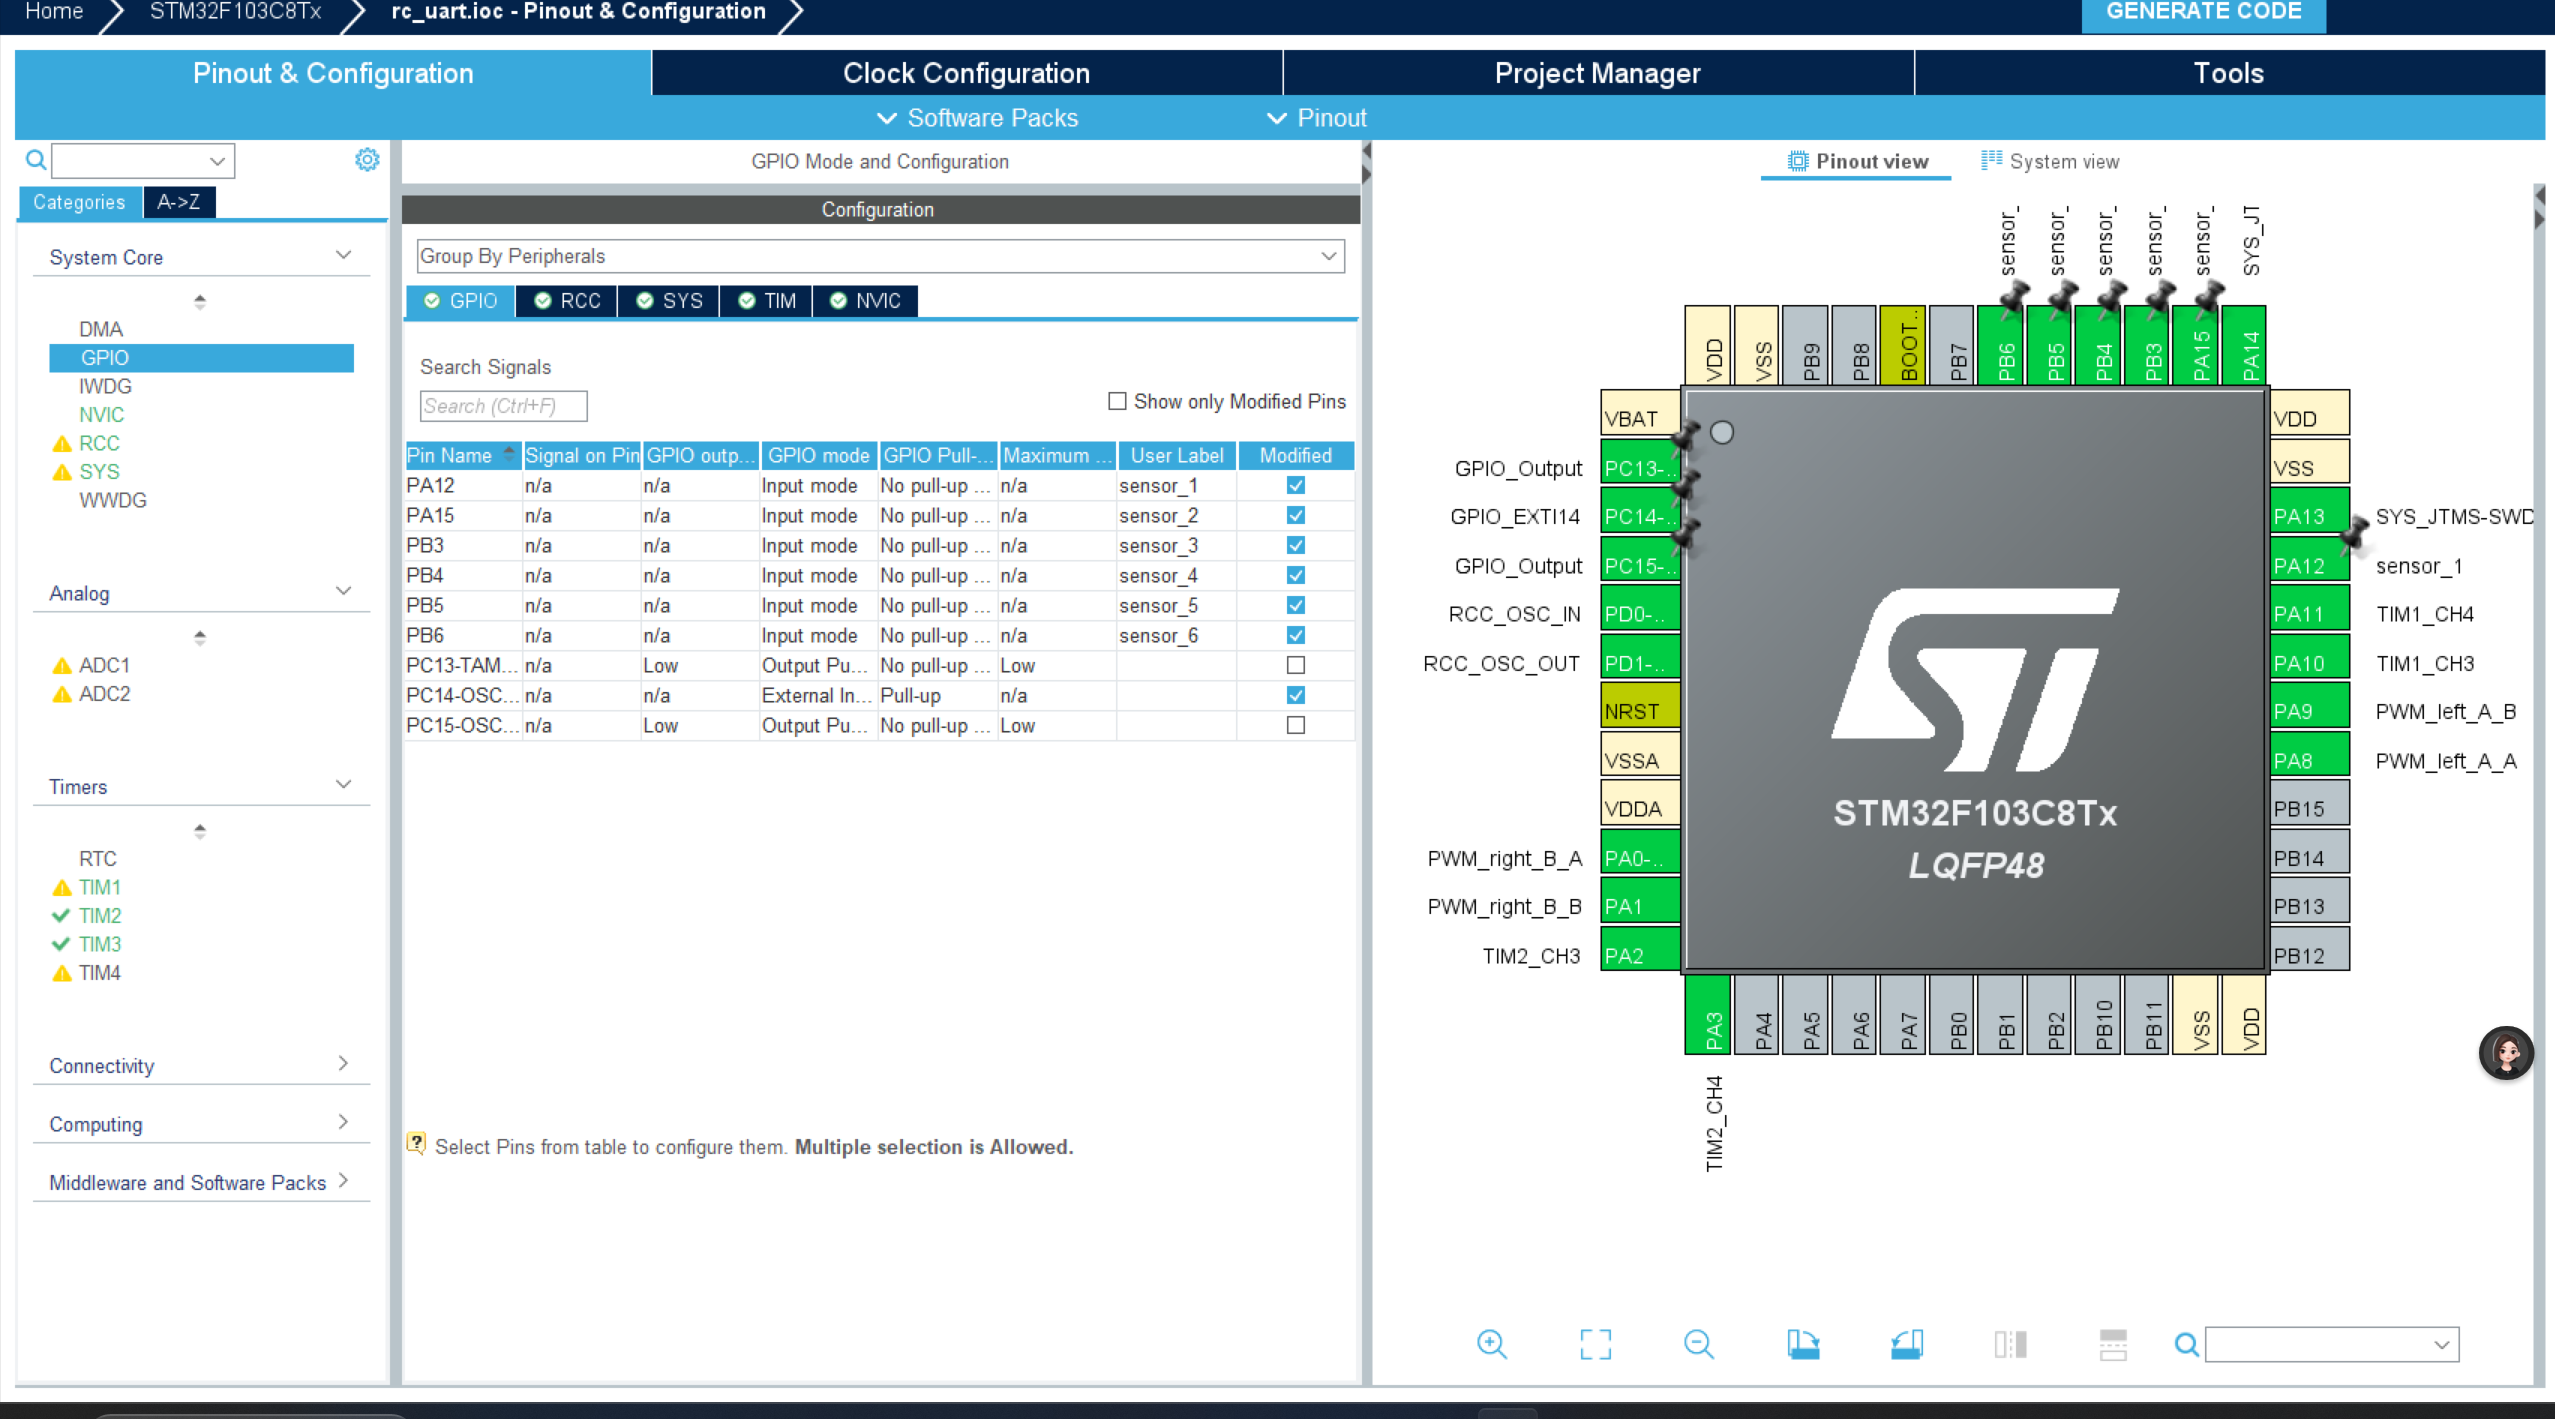Open the categories settings gear icon
Screen dimensions: 2555x1419
(367, 160)
